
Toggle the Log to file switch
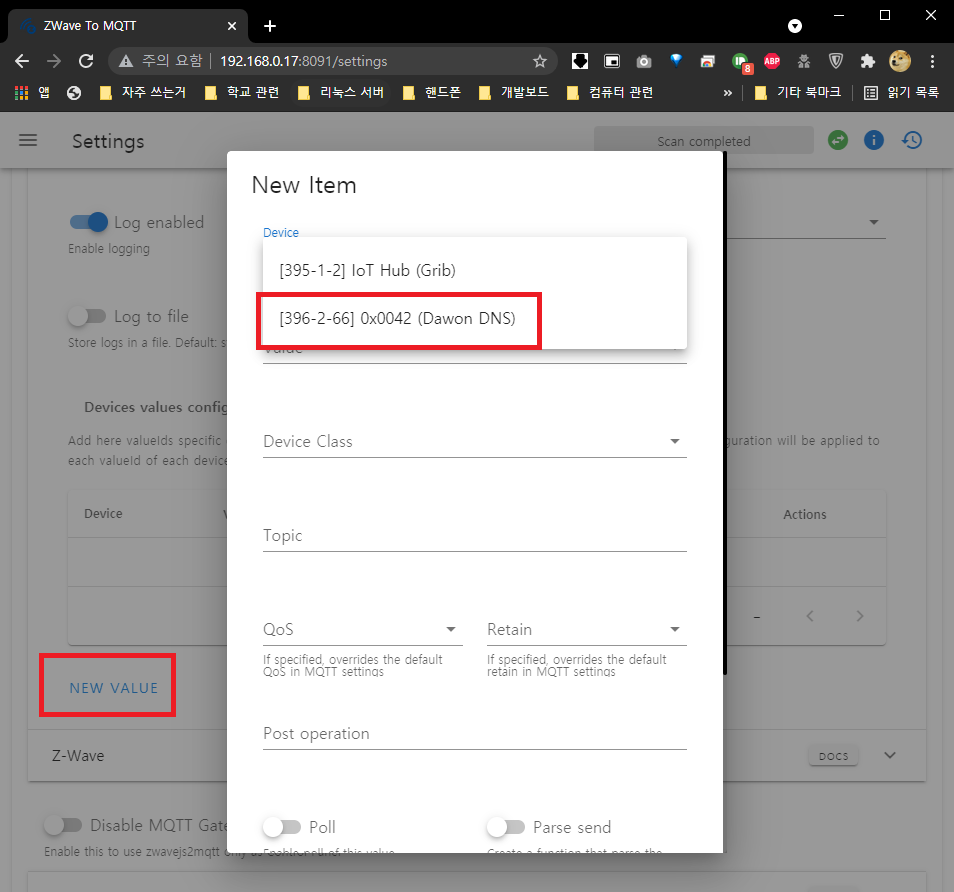click(87, 316)
